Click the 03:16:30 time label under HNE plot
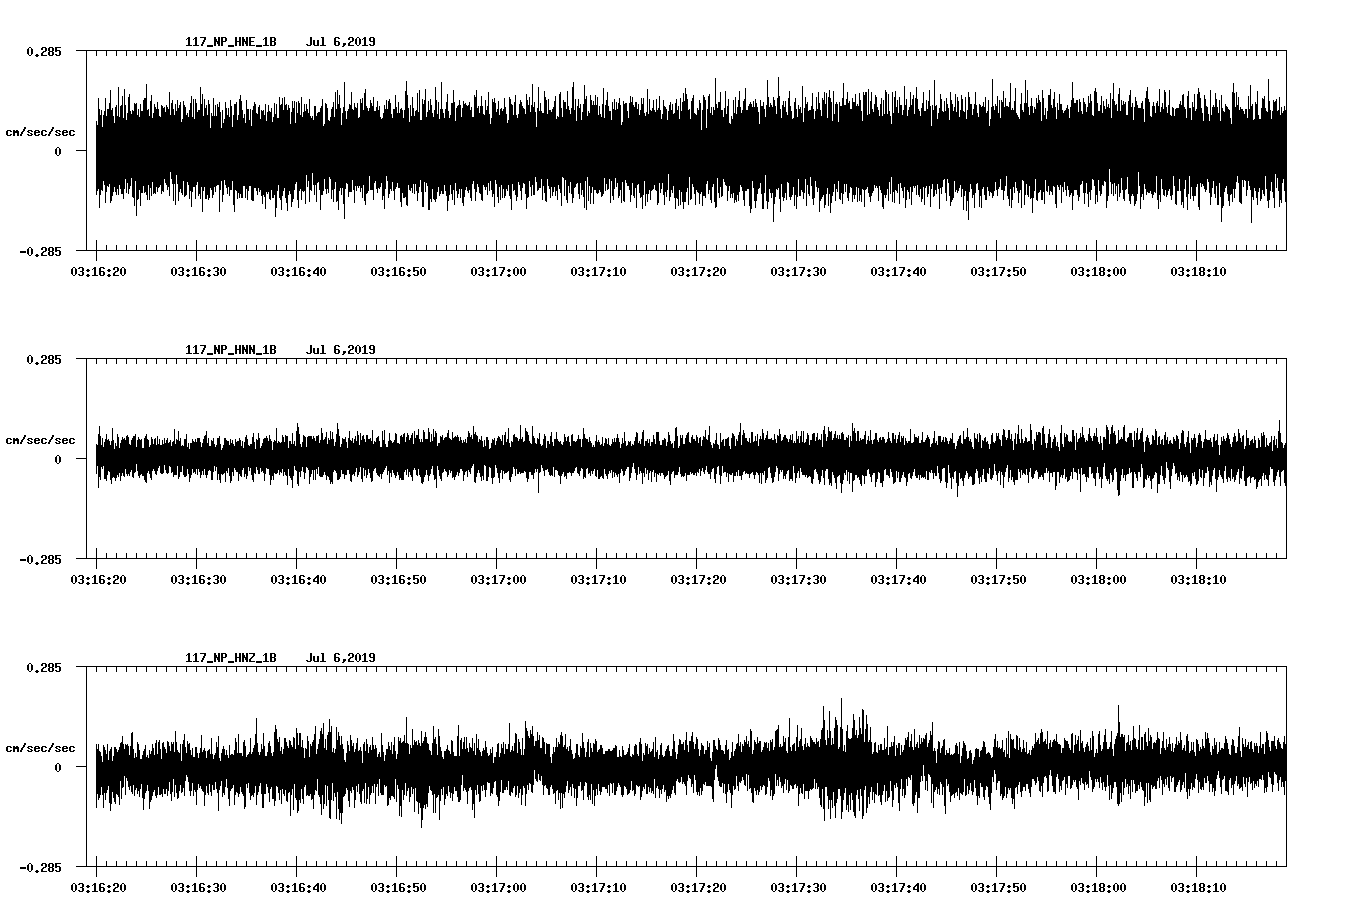Screen dimensions: 1358x924 point(198,271)
